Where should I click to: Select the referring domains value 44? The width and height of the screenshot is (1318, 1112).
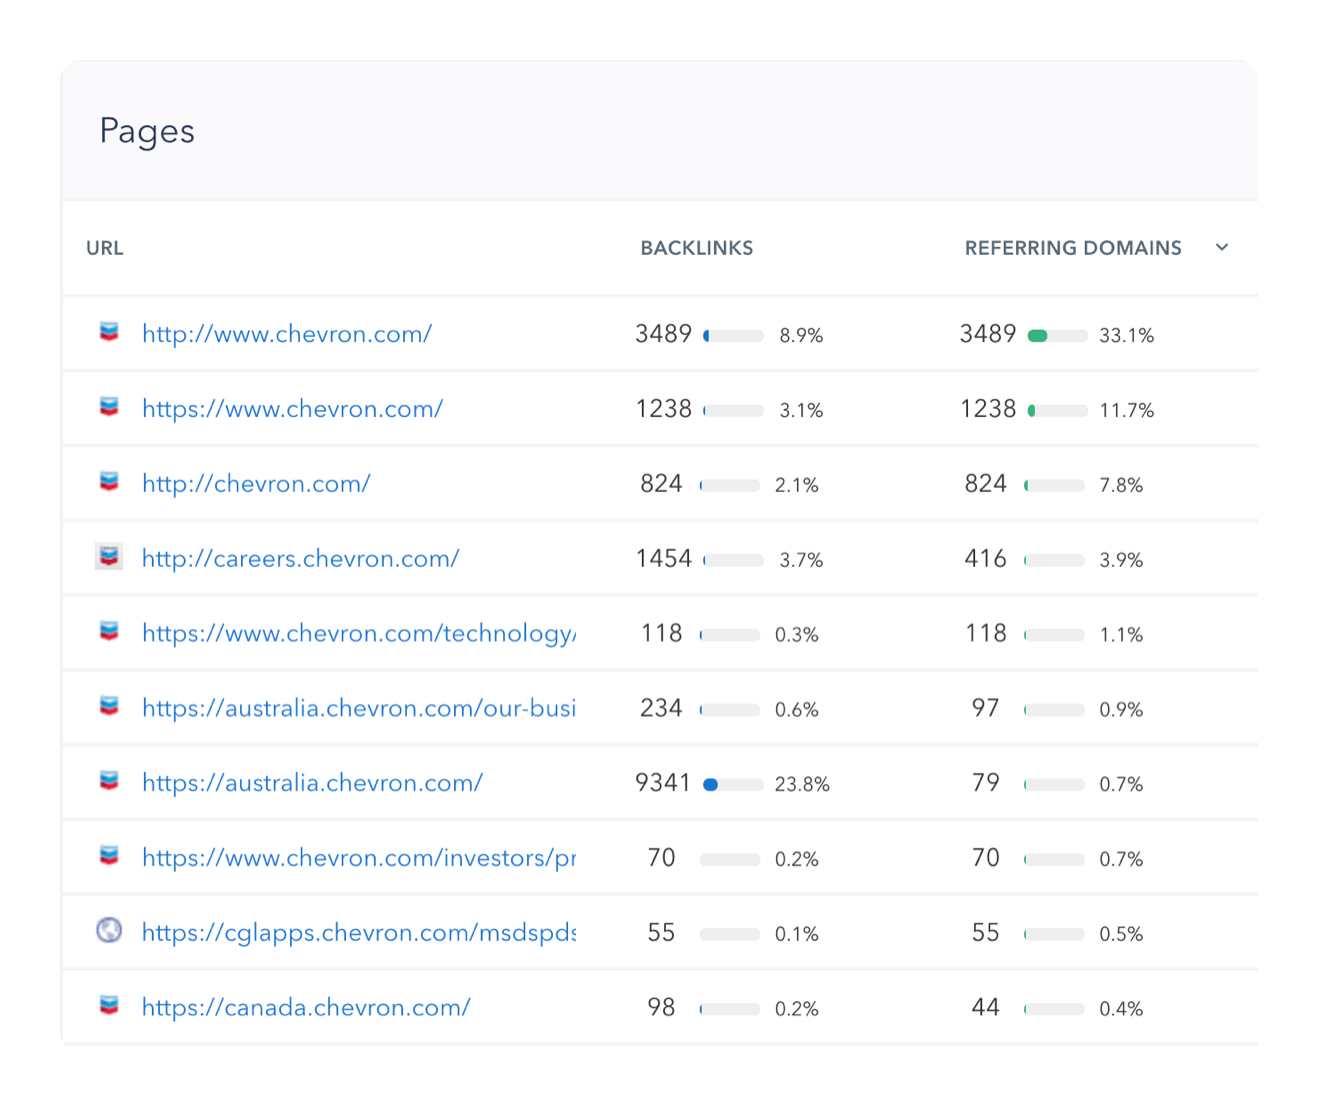[x=986, y=1007]
